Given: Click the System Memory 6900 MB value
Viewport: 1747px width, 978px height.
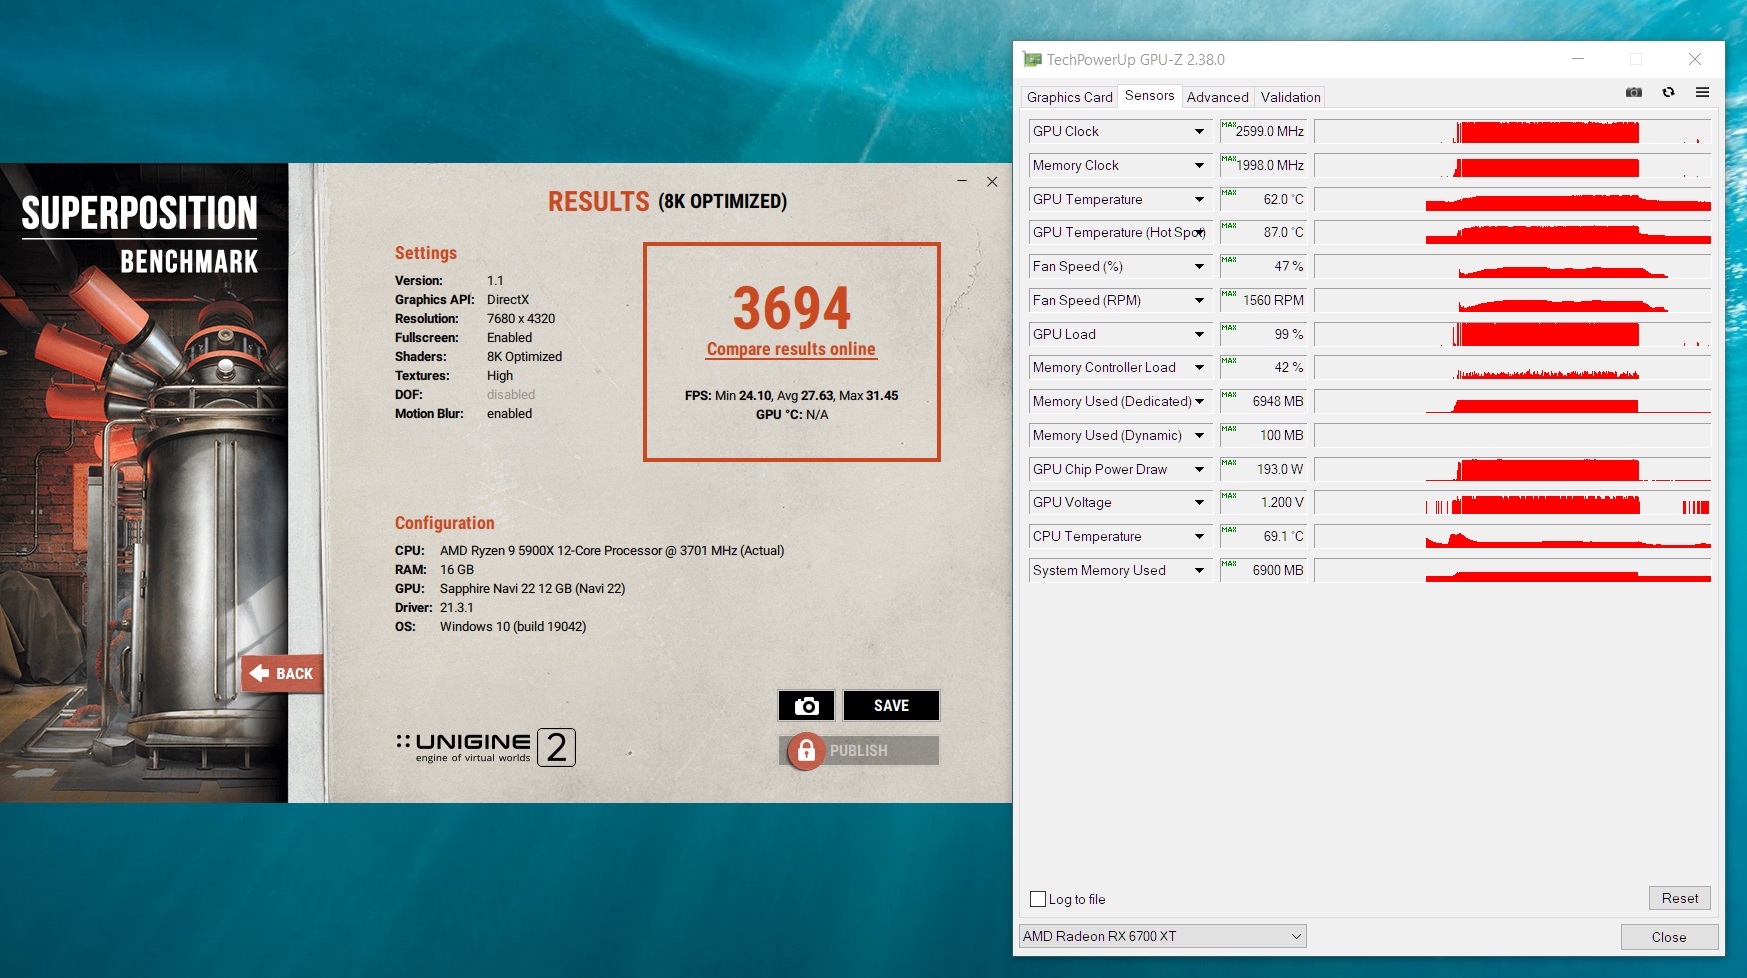Looking at the screenshot, I should (x=1263, y=571).
